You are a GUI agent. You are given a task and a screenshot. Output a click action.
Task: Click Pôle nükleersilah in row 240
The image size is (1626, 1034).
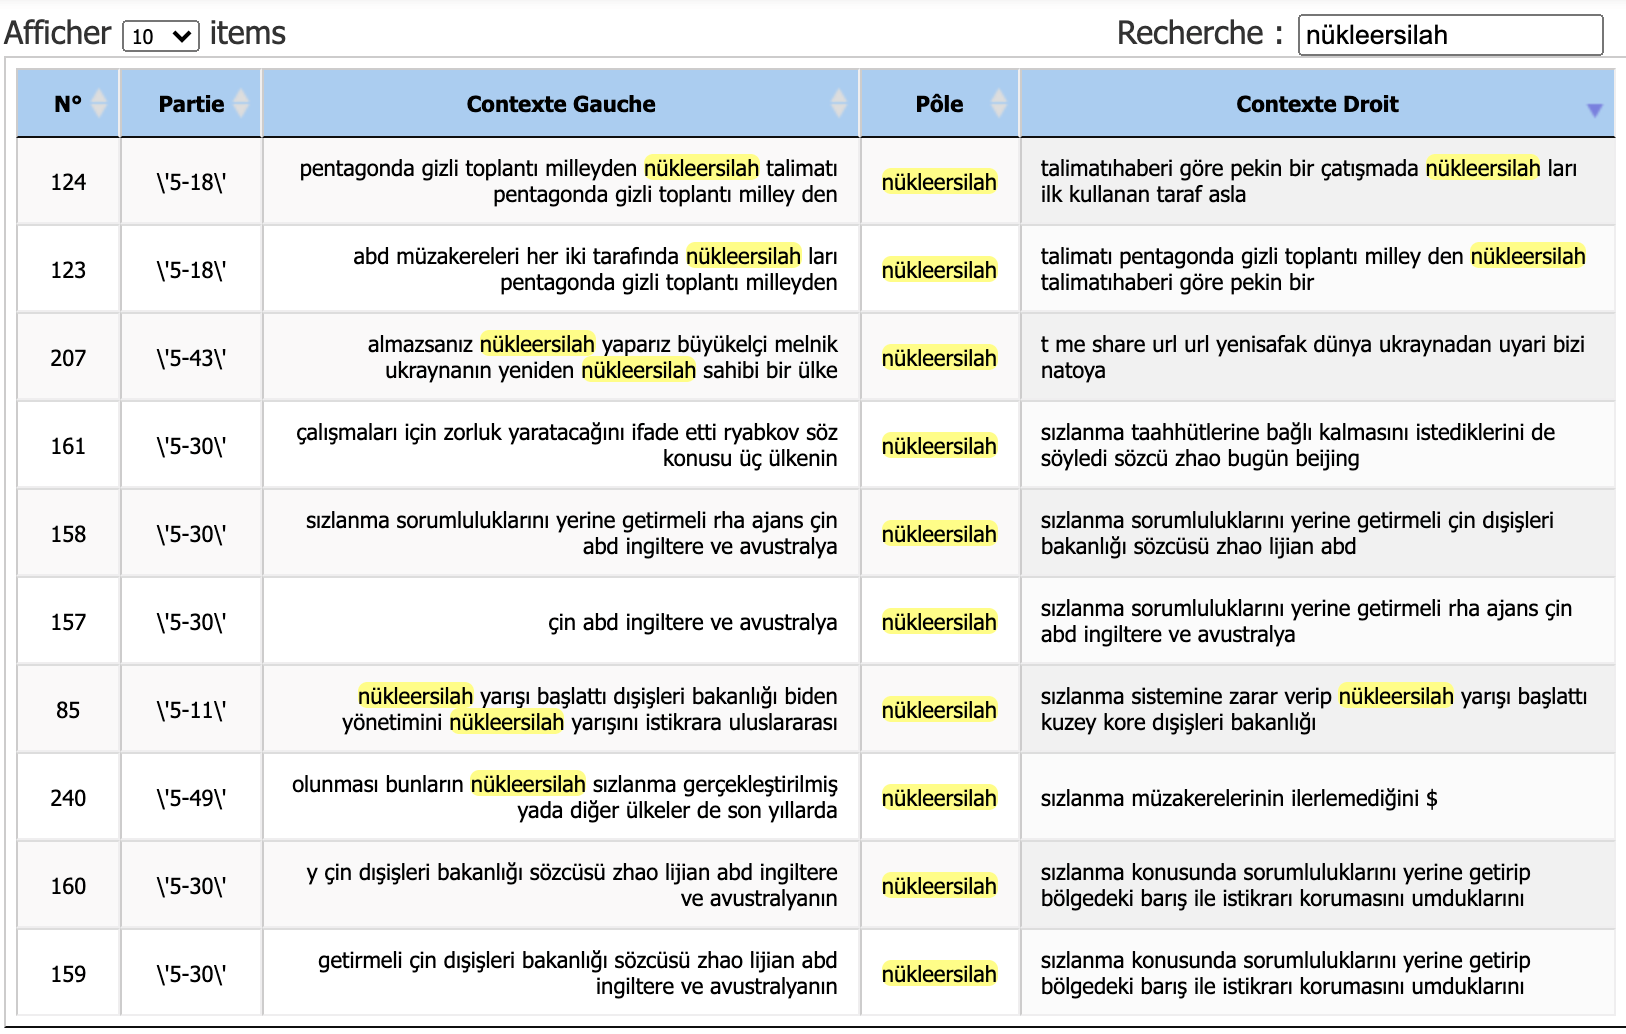[x=939, y=798]
